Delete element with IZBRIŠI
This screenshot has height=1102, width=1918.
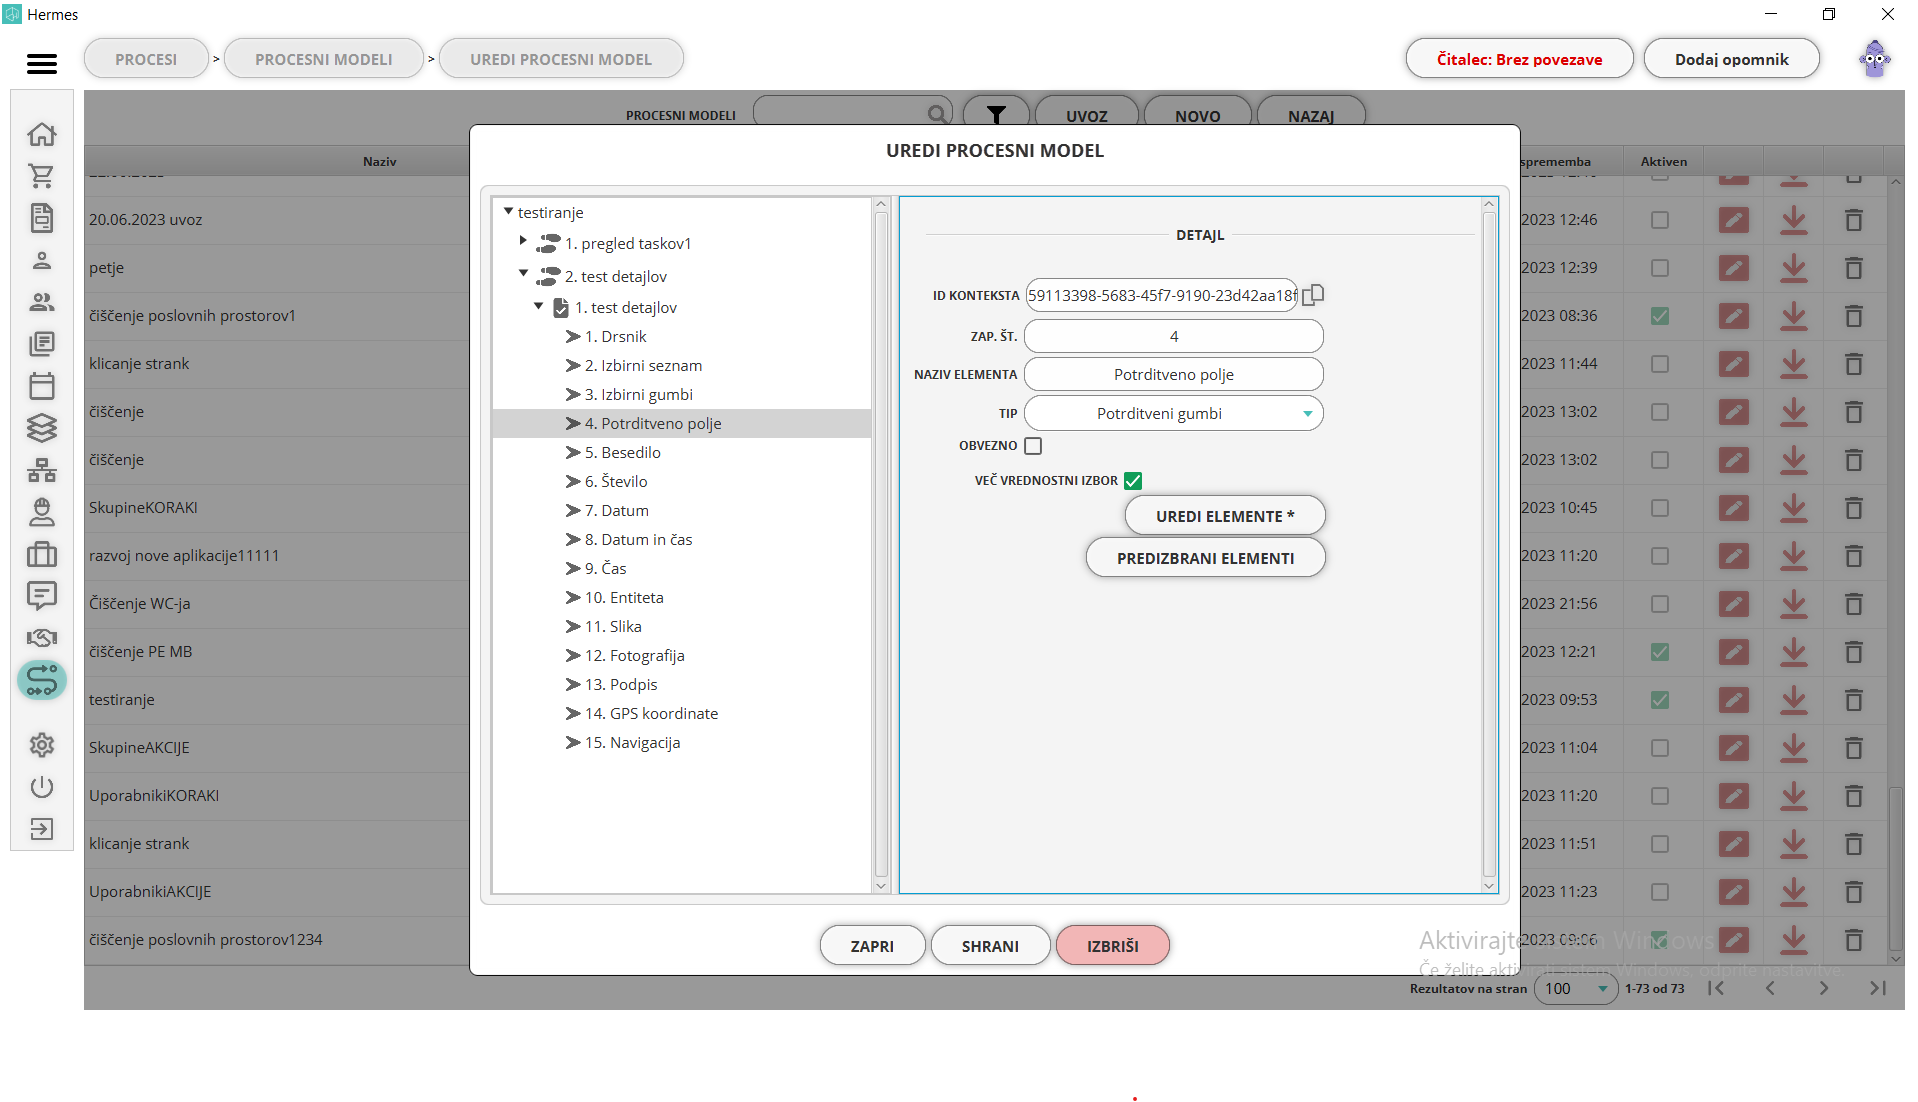click(1113, 946)
